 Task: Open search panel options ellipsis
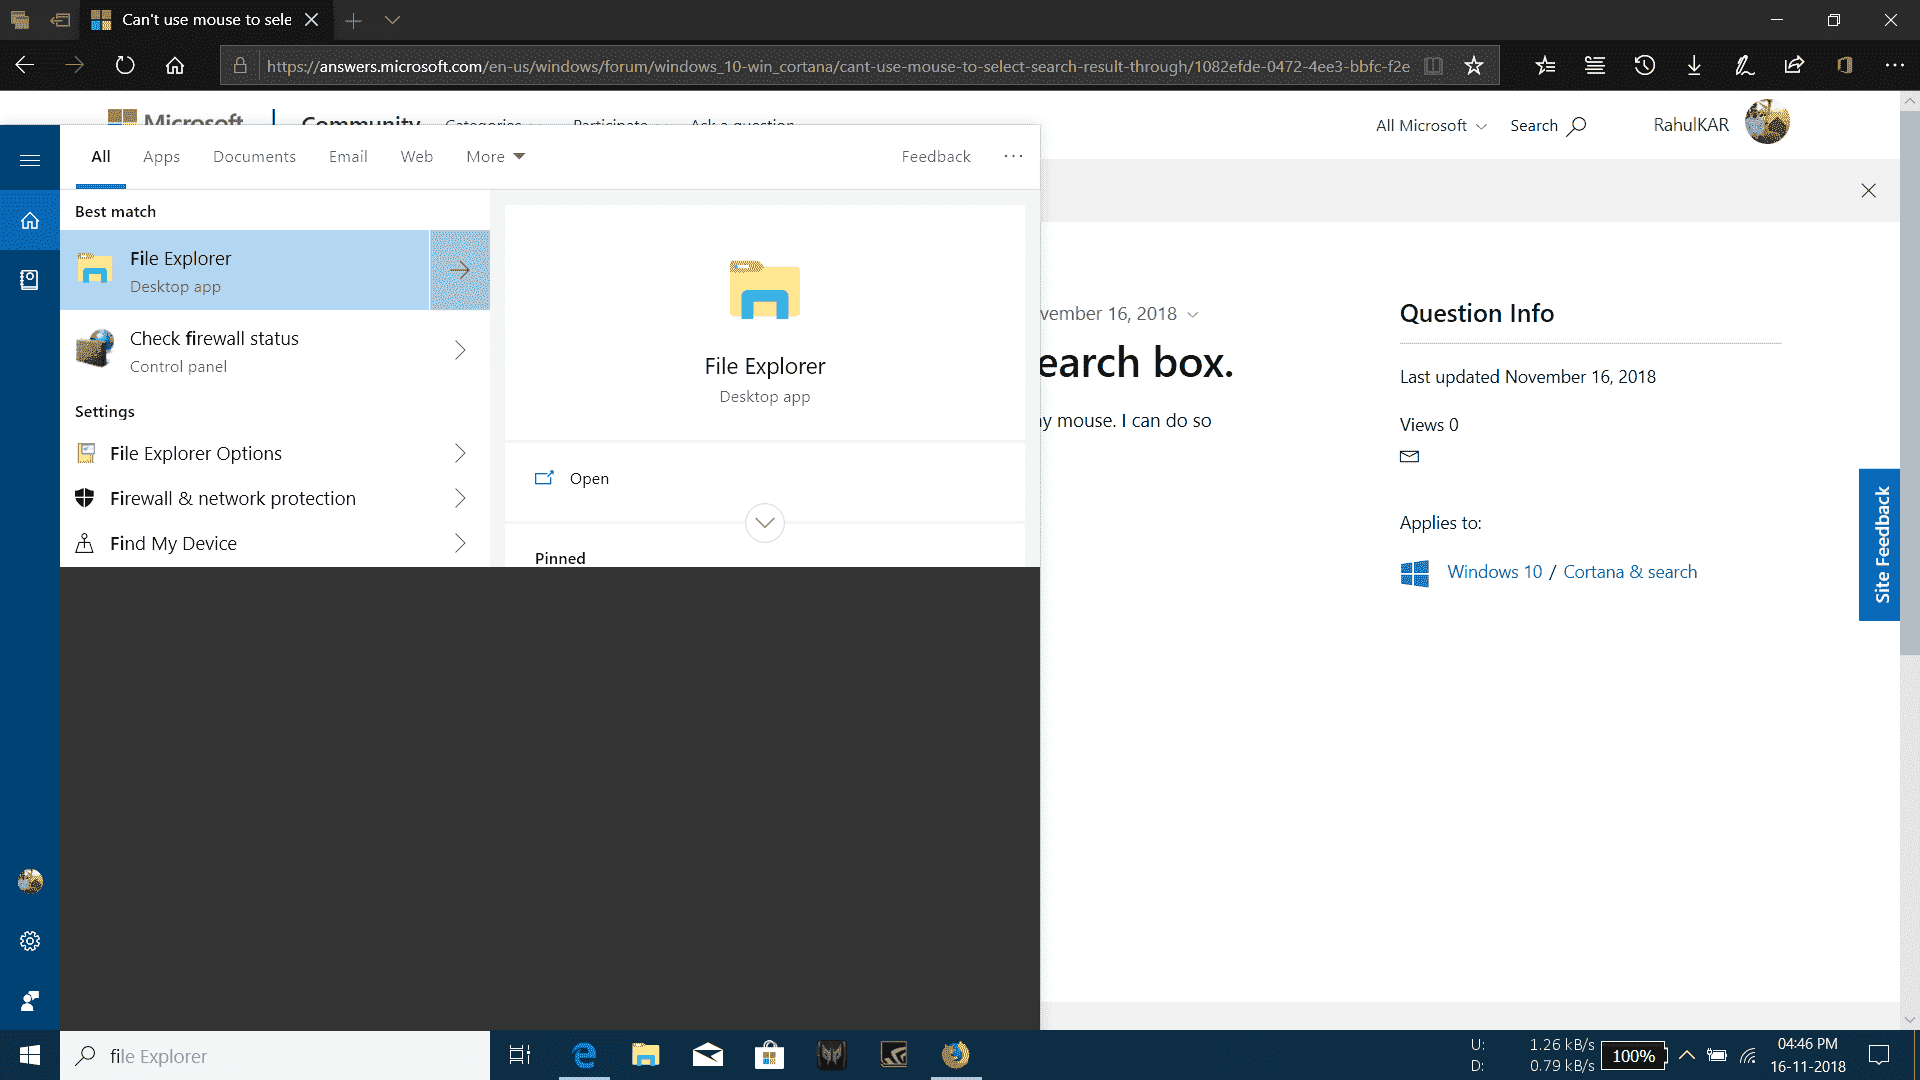pyautogui.click(x=1013, y=156)
